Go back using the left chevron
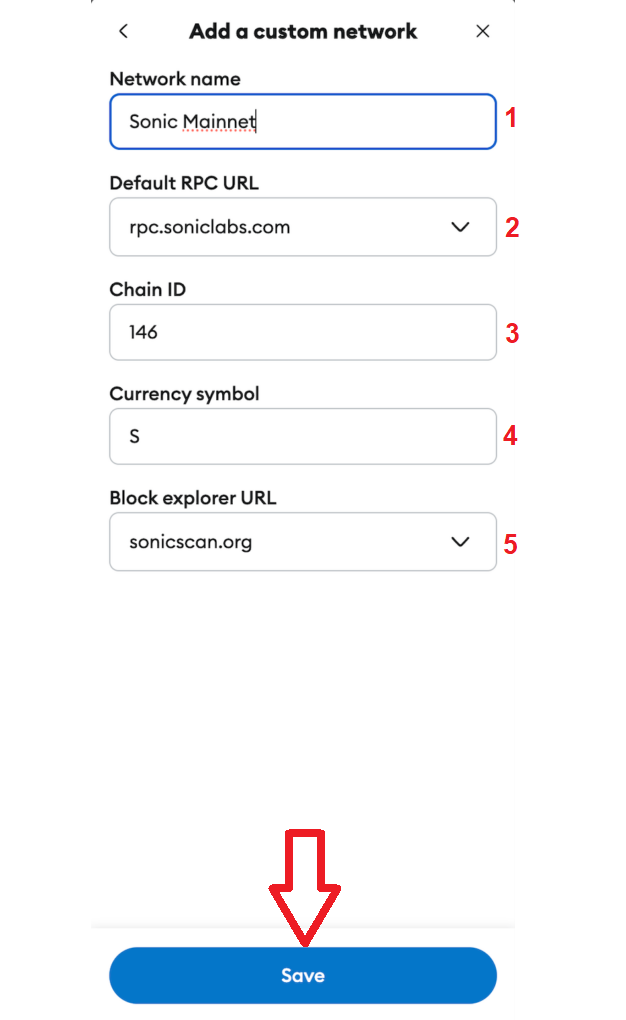This screenshot has width=626, height=1020. coord(123,31)
